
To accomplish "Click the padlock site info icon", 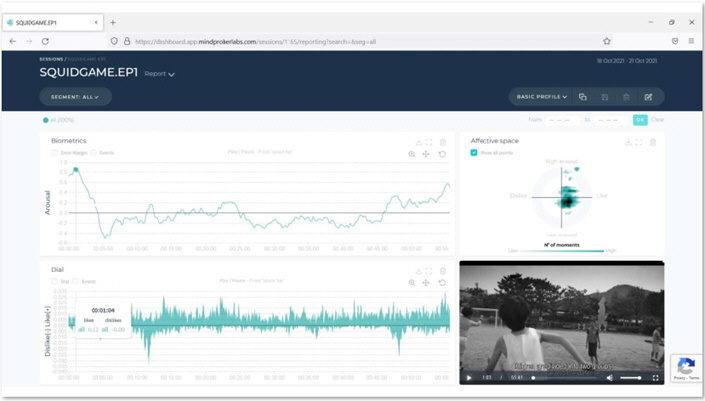I will (x=127, y=41).
